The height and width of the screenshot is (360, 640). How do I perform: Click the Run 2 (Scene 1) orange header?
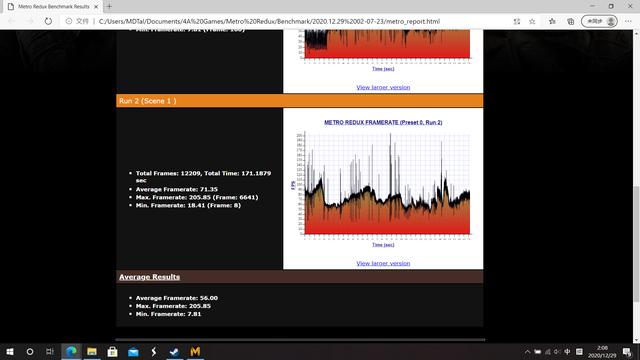(x=300, y=101)
